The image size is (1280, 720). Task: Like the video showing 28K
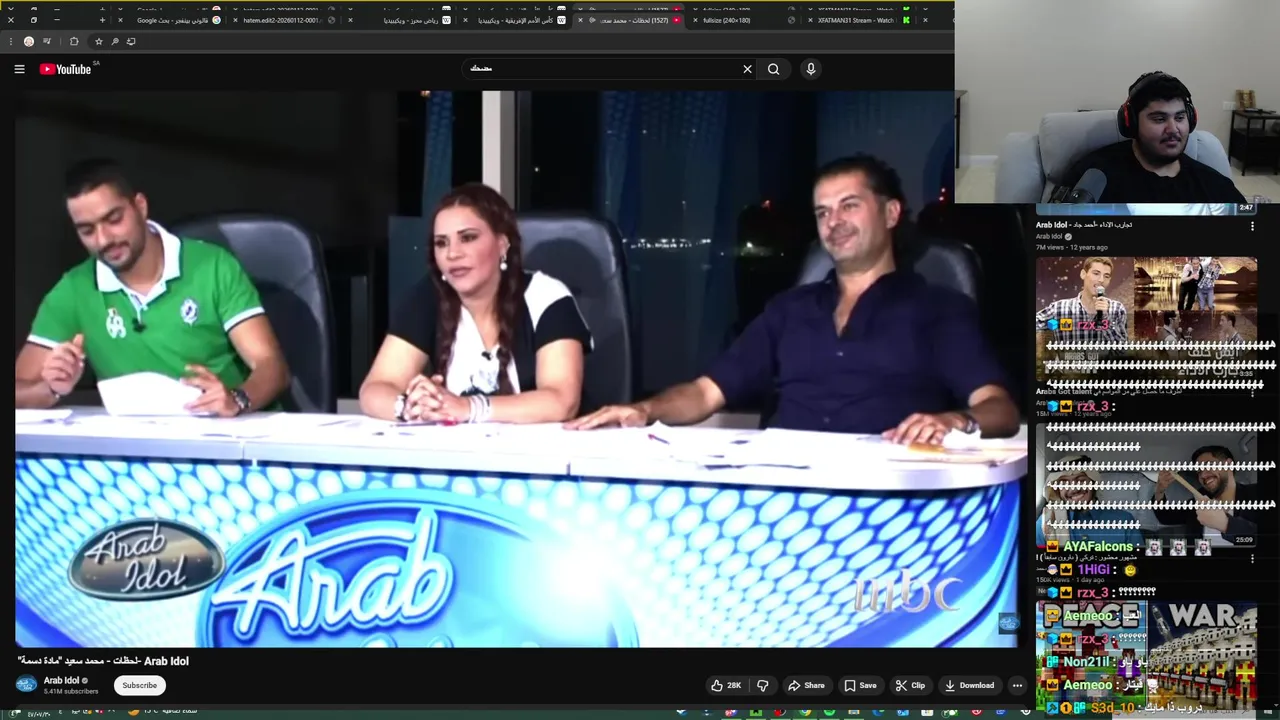click(x=726, y=685)
